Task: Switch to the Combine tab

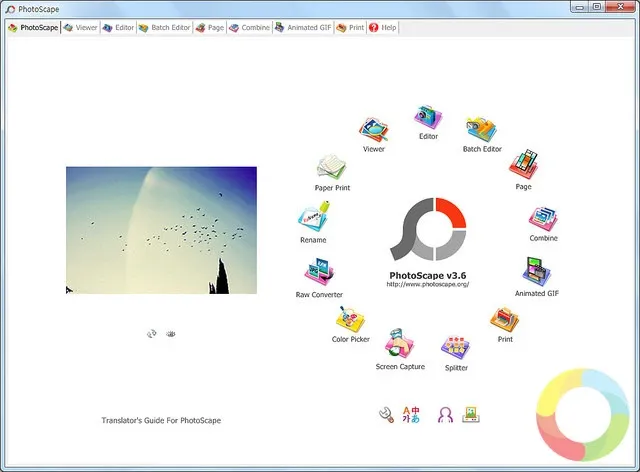Action: pos(250,28)
